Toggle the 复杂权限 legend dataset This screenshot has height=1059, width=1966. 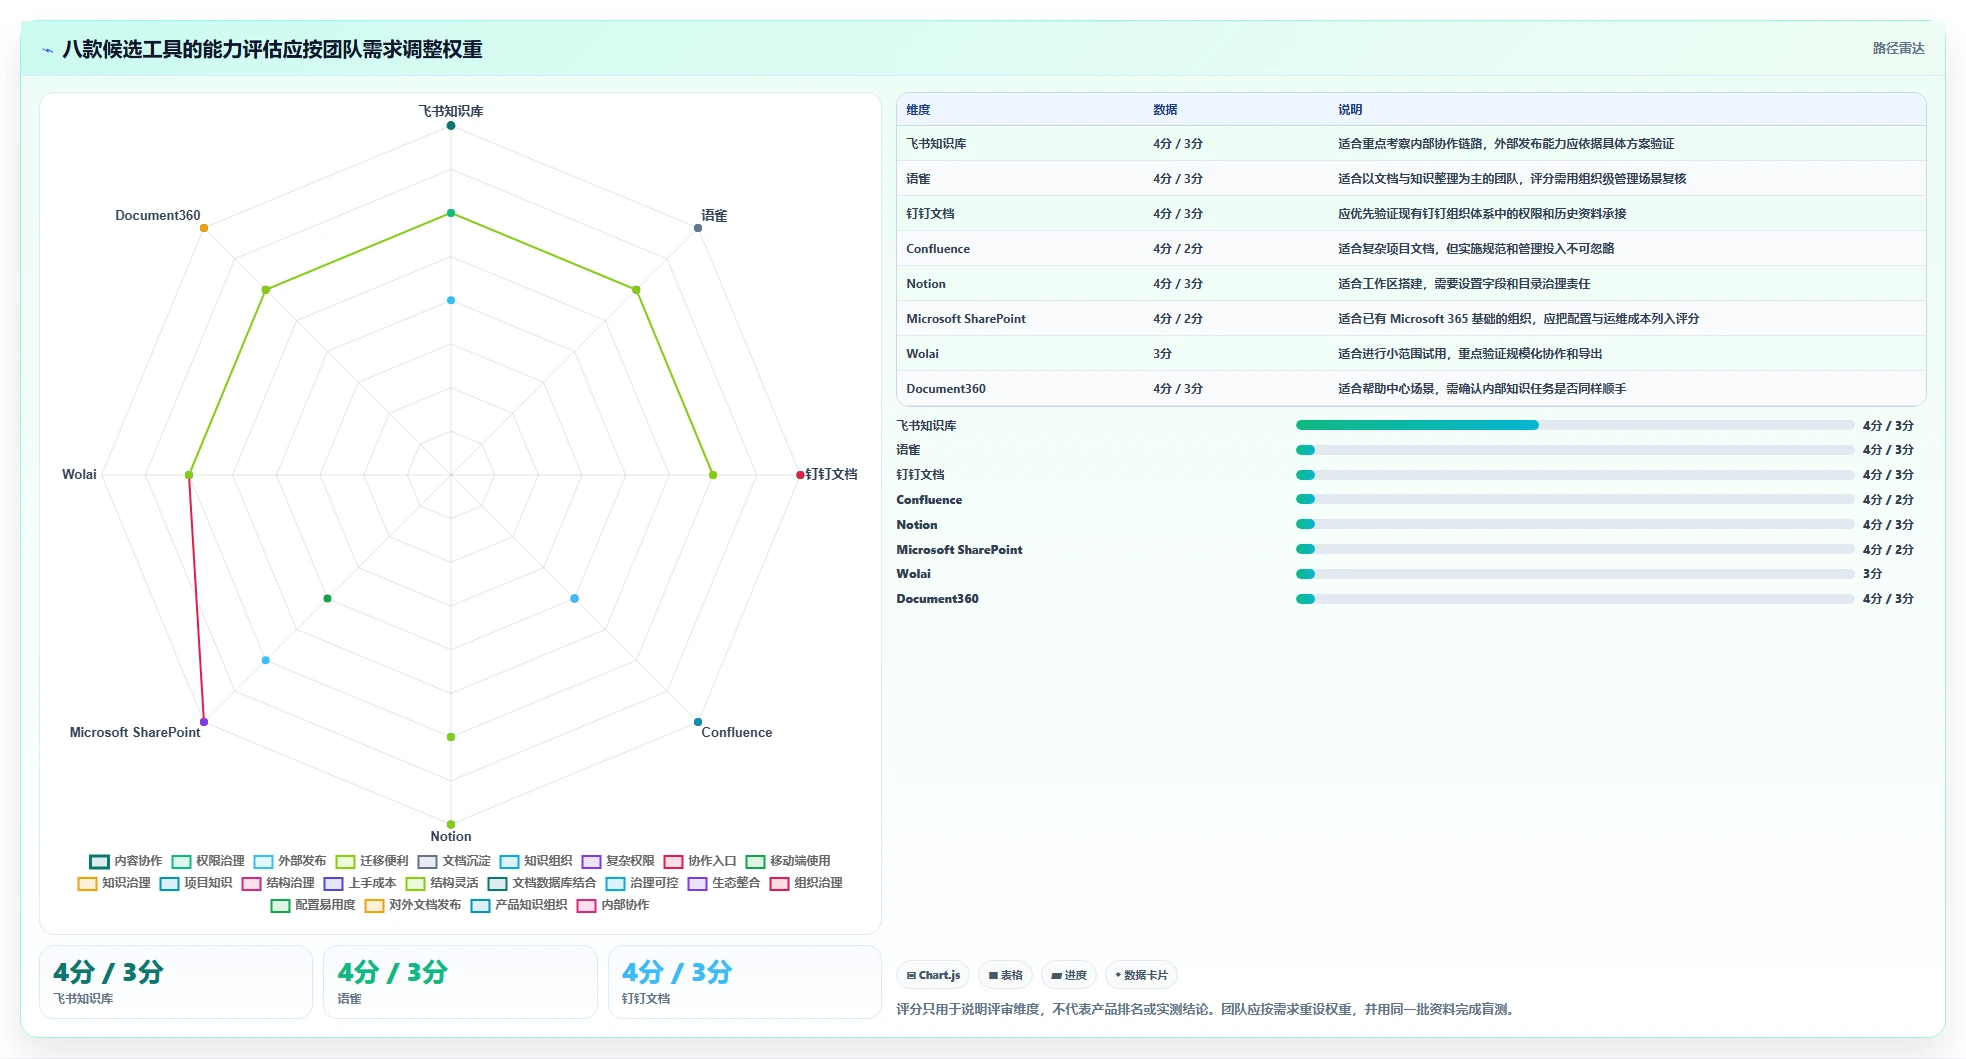pos(618,861)
